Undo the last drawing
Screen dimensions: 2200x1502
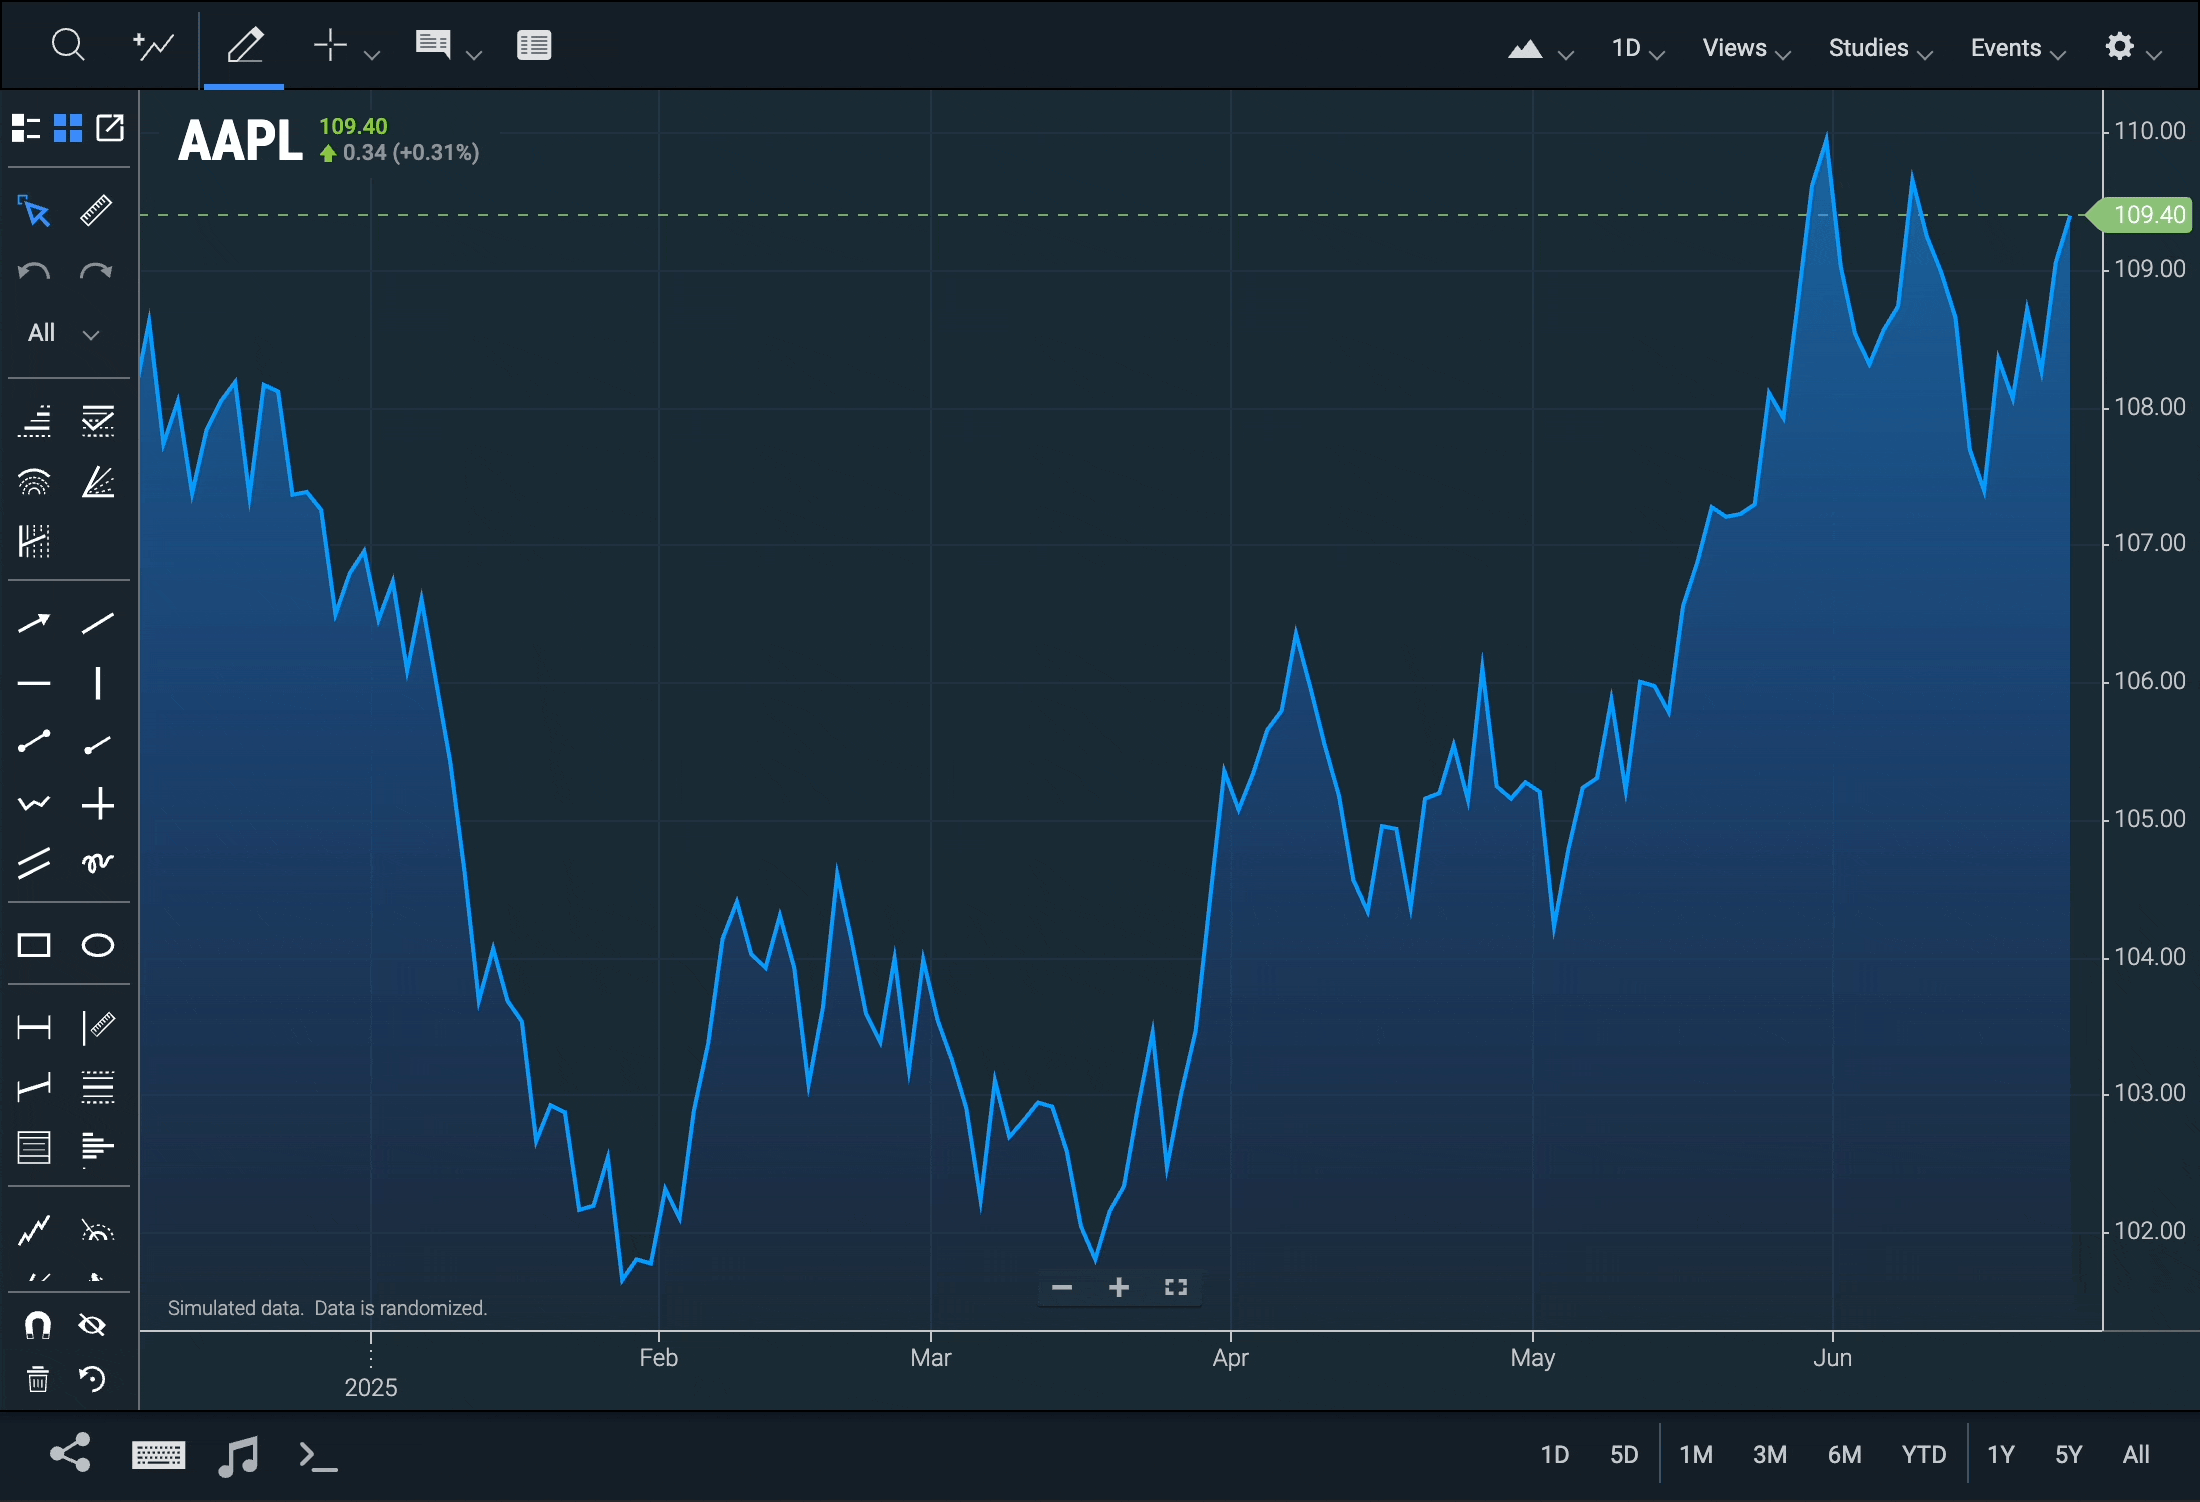[34, 272]
